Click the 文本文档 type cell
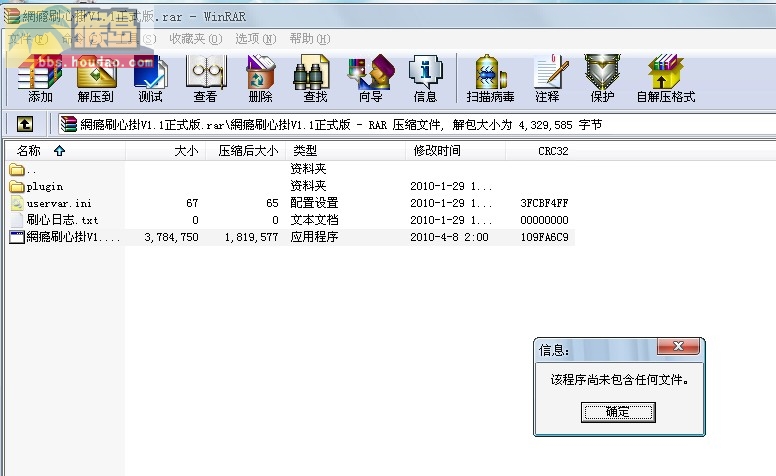776x476 pixels. (x=314, y=220)
